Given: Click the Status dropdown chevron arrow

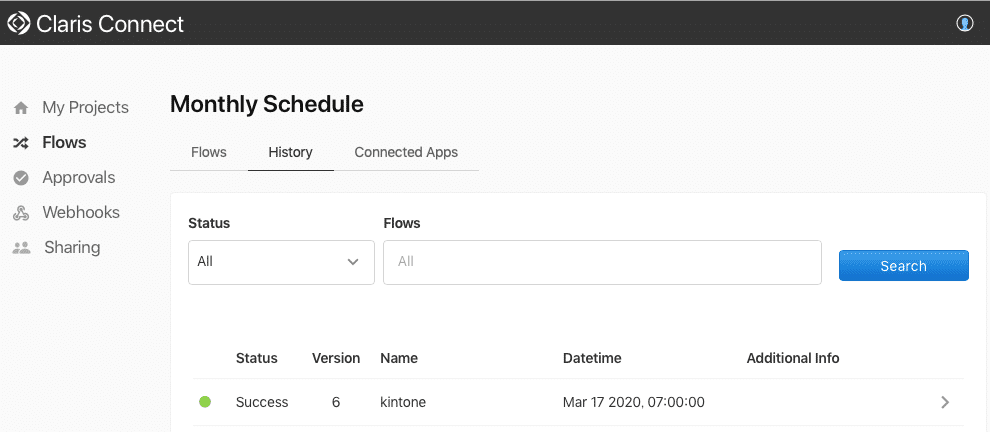Looking at the screenshot, I should (353, 262).
